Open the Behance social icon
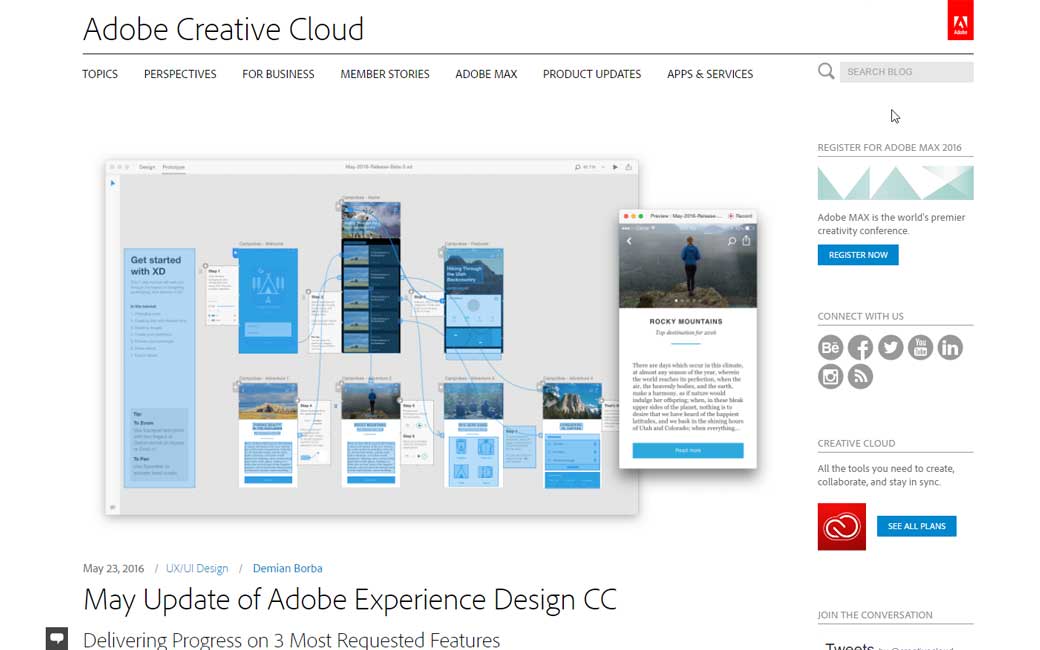1040x650 pixels. pos(831,347)
